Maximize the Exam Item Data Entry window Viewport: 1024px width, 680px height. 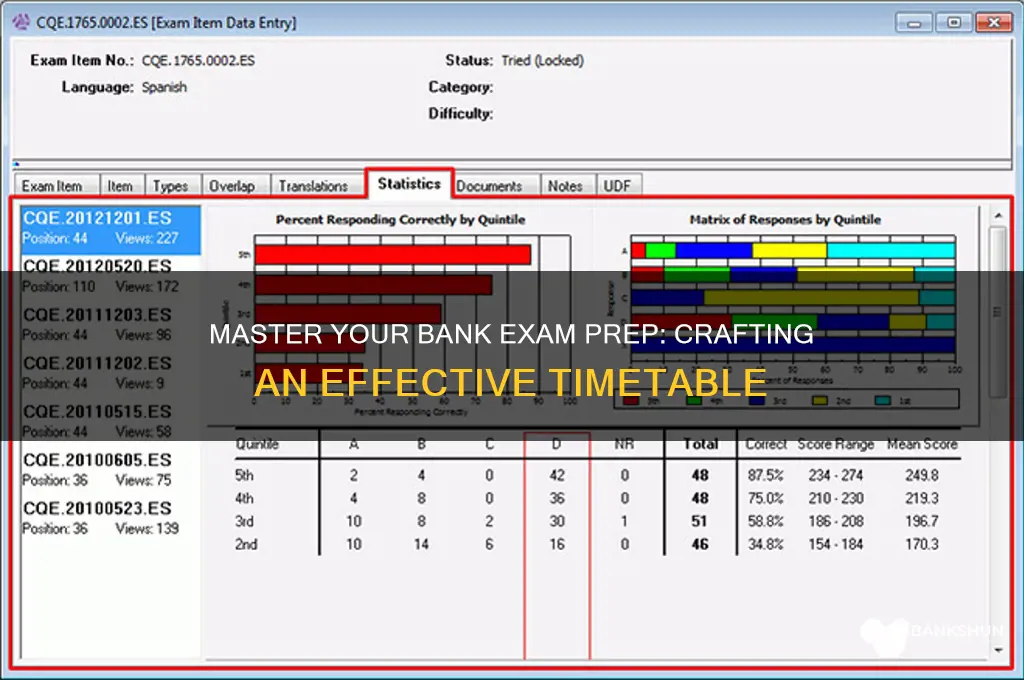click(953, 22)
